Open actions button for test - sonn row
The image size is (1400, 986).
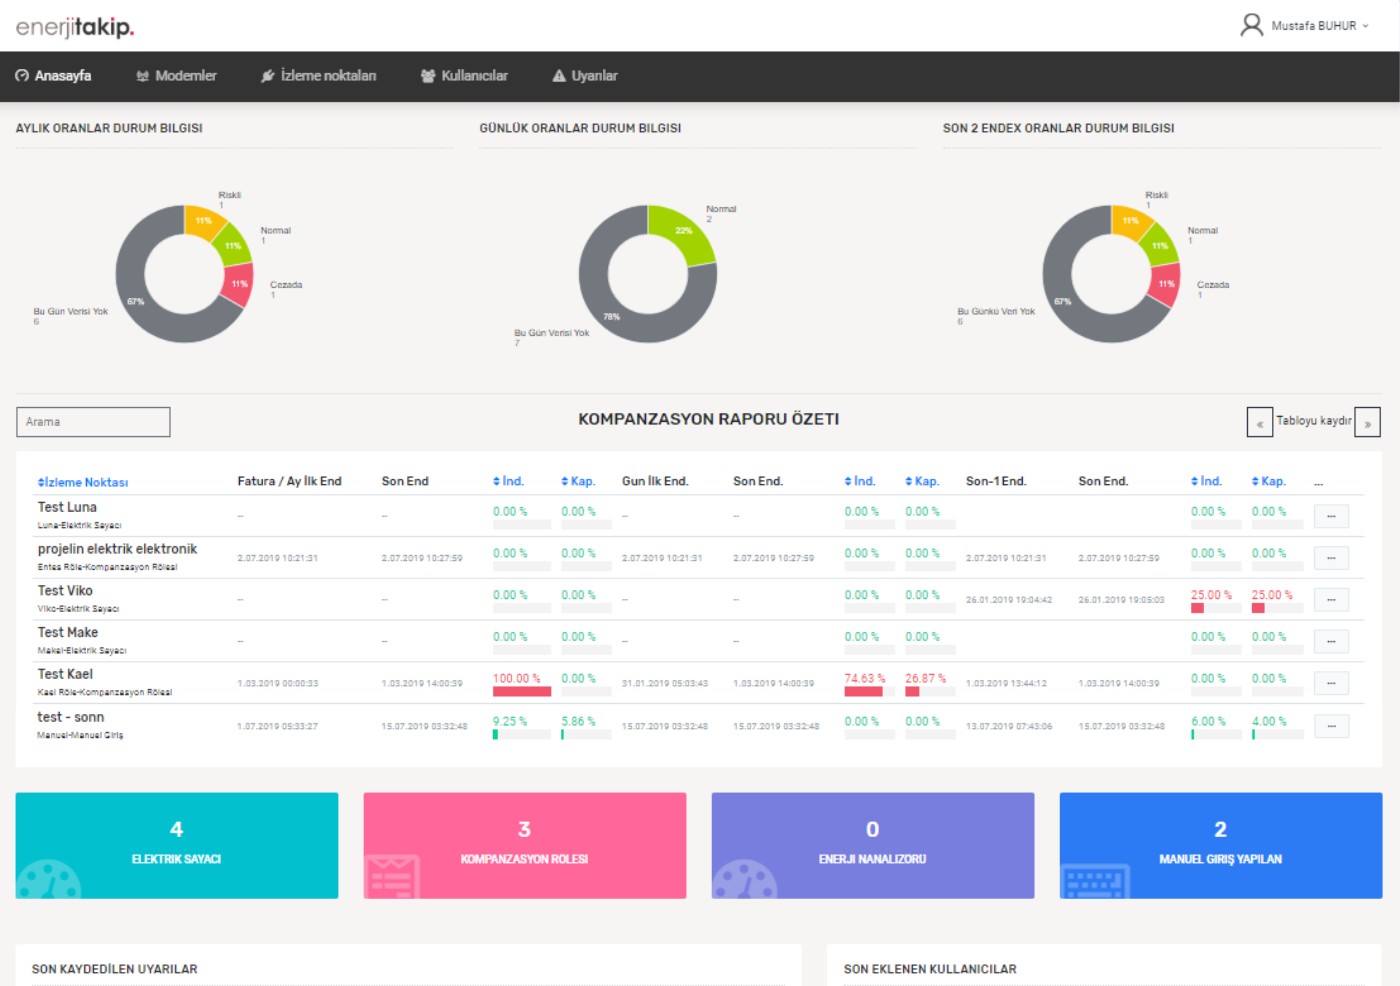tap(1331, 726)
